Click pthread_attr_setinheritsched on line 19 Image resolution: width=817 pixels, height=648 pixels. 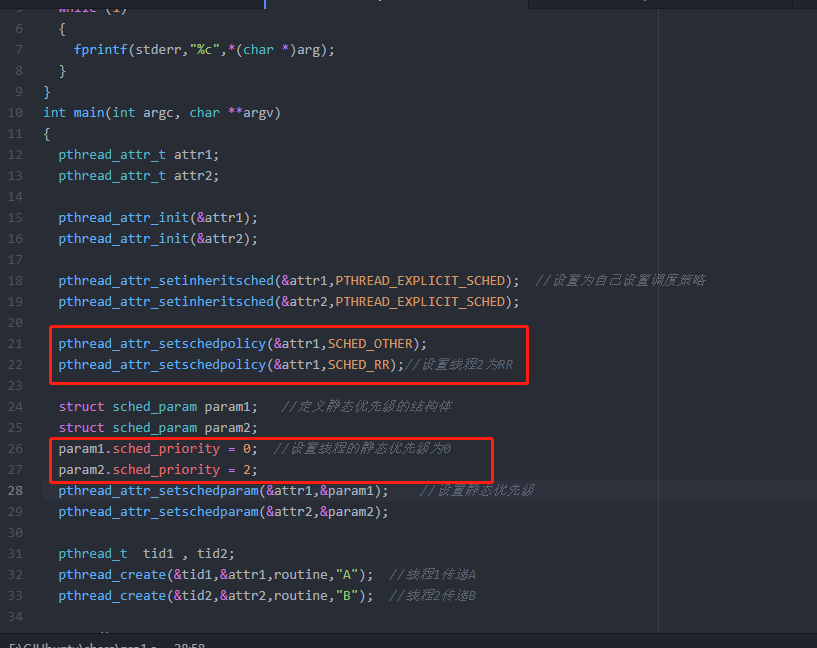pos(166,302)
